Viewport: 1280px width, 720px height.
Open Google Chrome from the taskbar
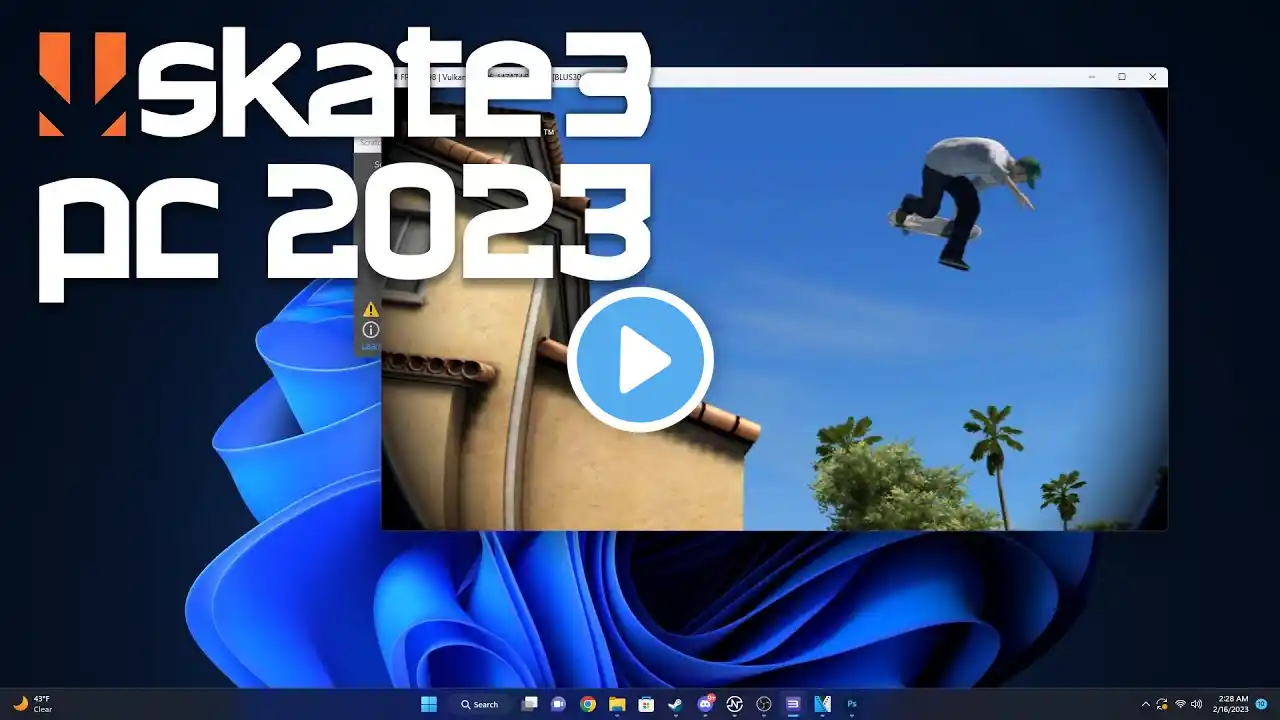(588, 704)
